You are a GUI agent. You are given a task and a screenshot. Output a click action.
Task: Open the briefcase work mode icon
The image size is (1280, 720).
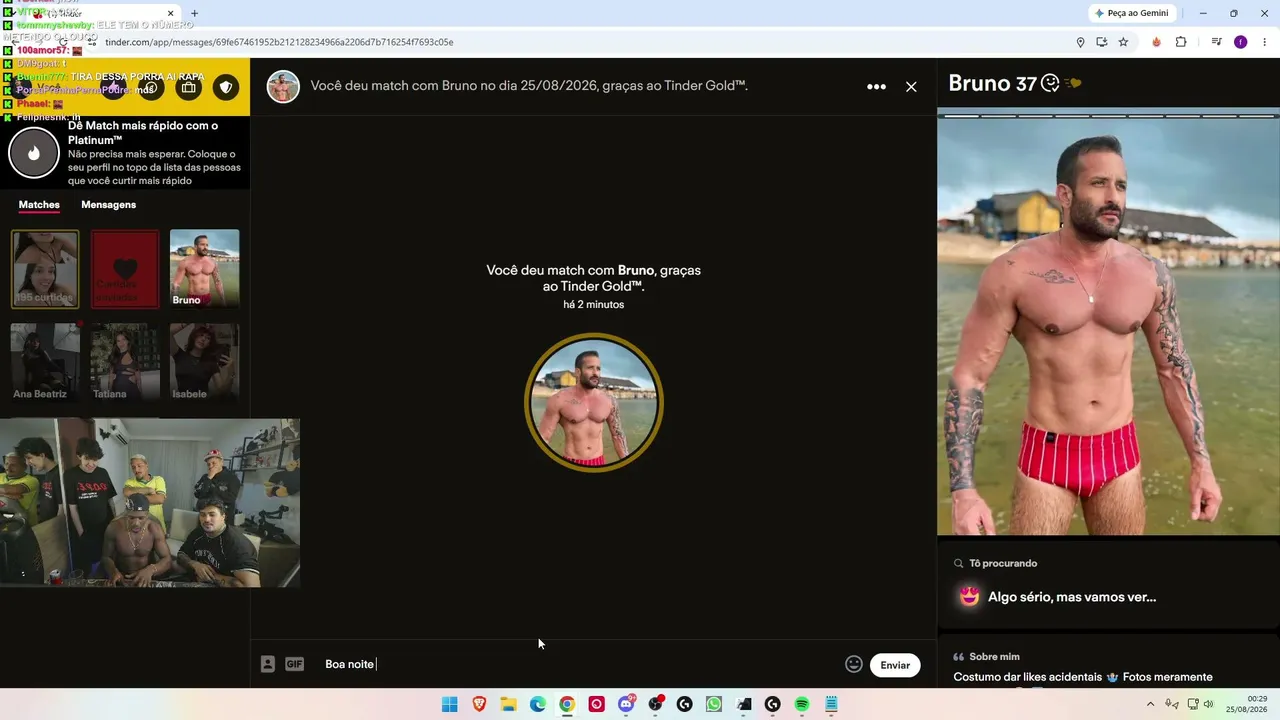point(189,88)
